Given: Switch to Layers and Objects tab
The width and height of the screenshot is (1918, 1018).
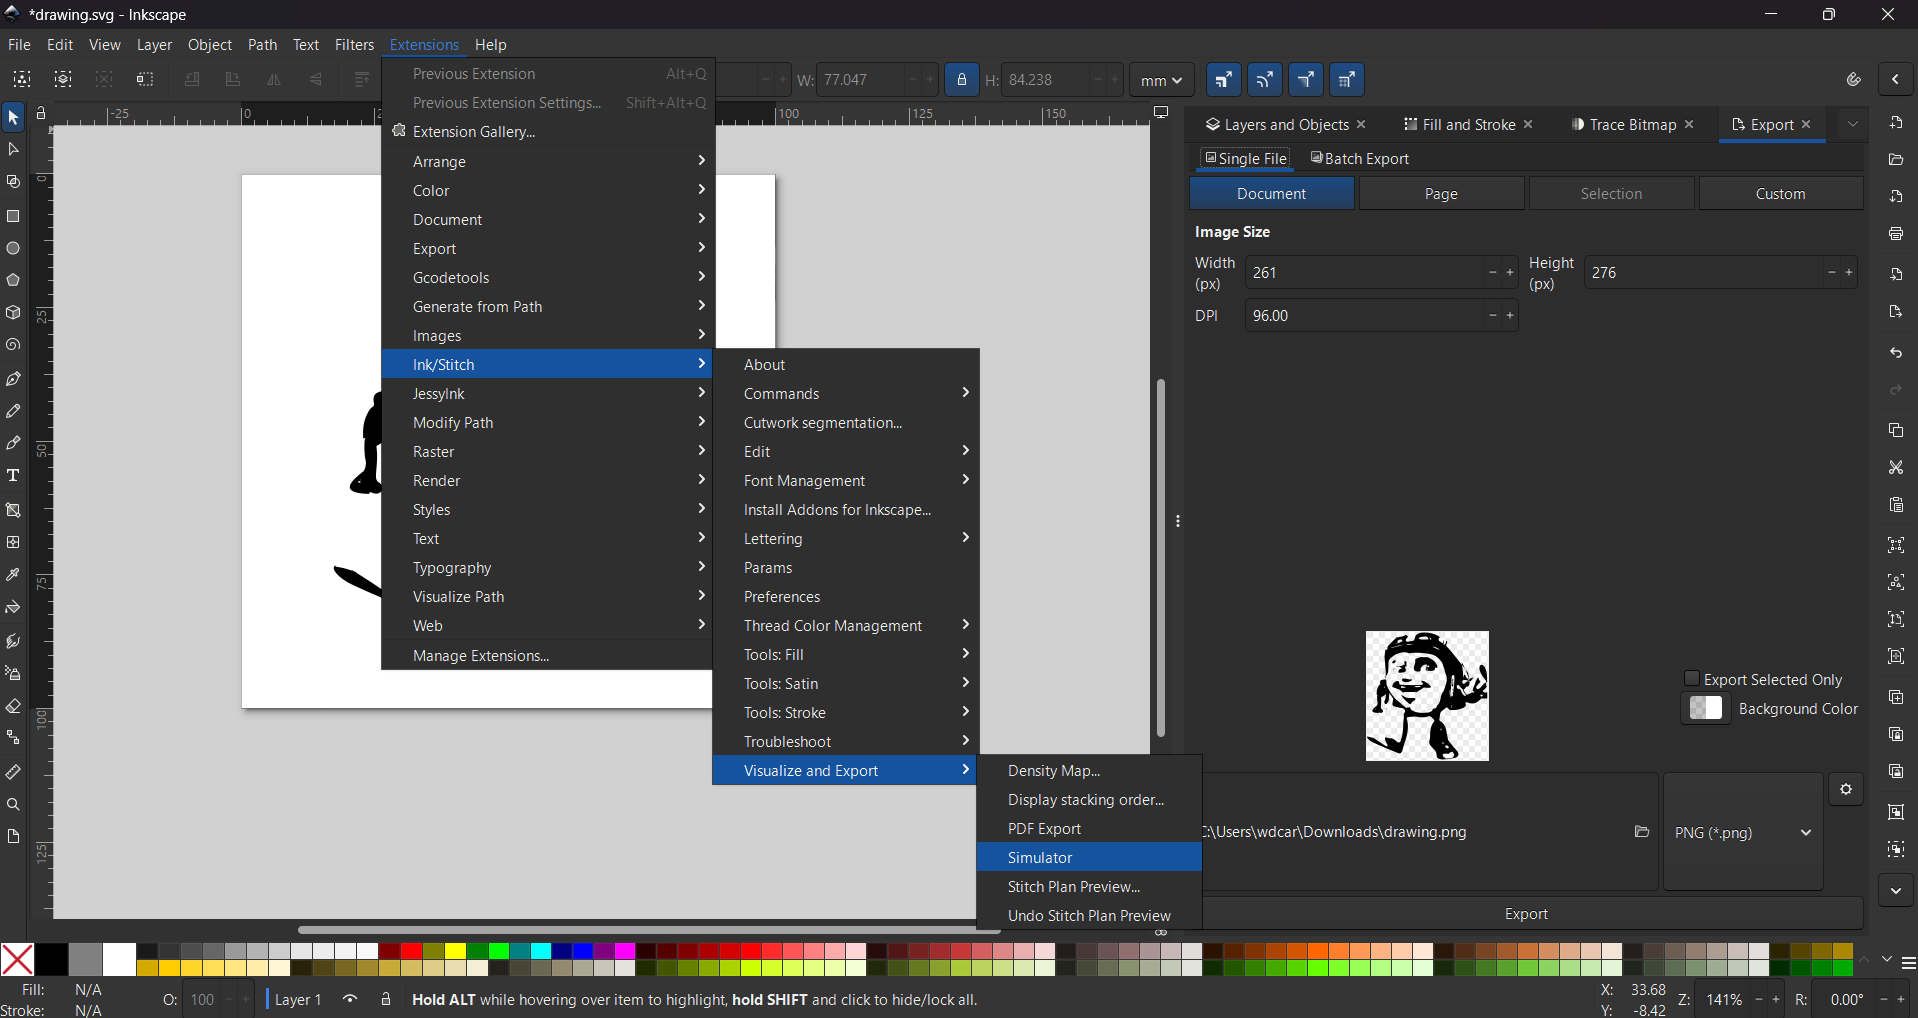Looking at the screenshot, I should click(x=1277, y=124).
